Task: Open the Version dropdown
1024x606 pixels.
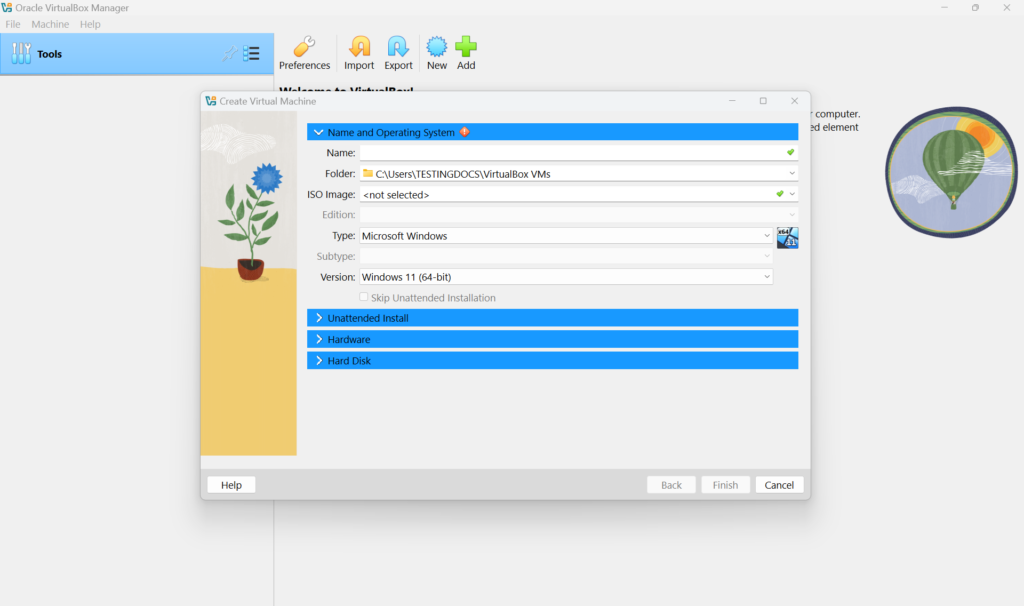Action: 767,276
